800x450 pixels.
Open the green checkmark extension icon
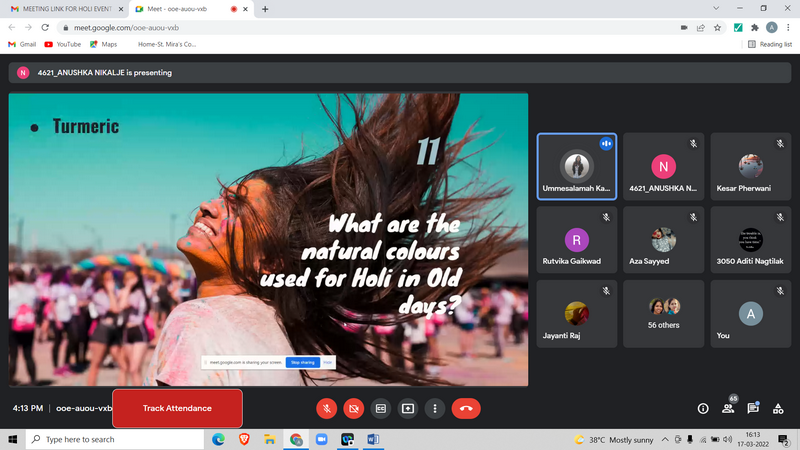coord(738,28)
